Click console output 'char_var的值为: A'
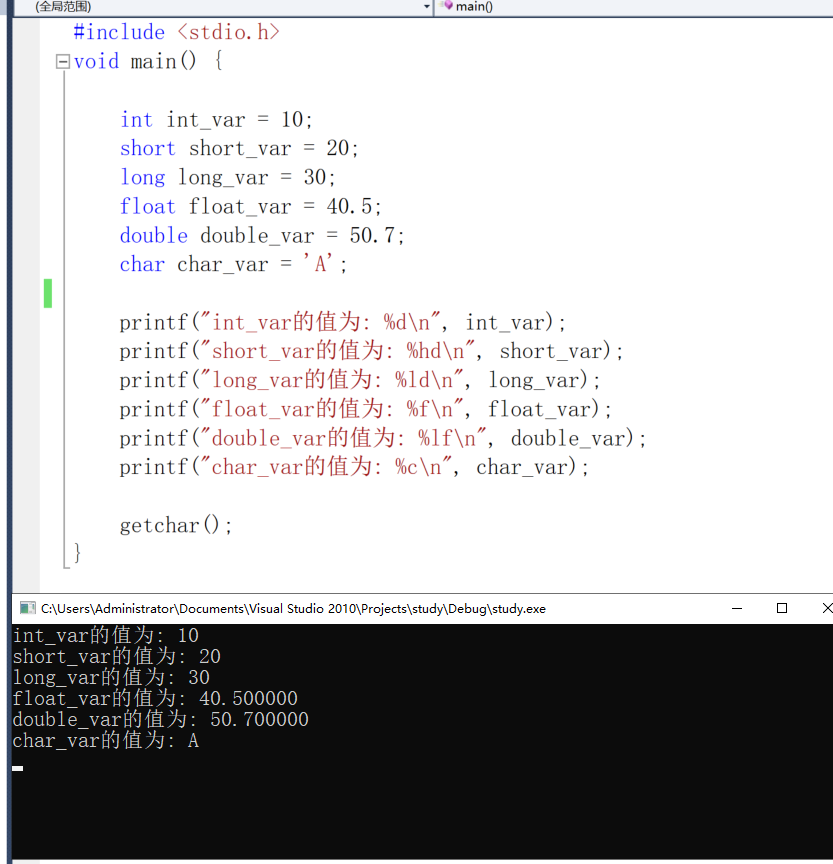Viewport: 833px width, 864px height. tap(105, 740)
